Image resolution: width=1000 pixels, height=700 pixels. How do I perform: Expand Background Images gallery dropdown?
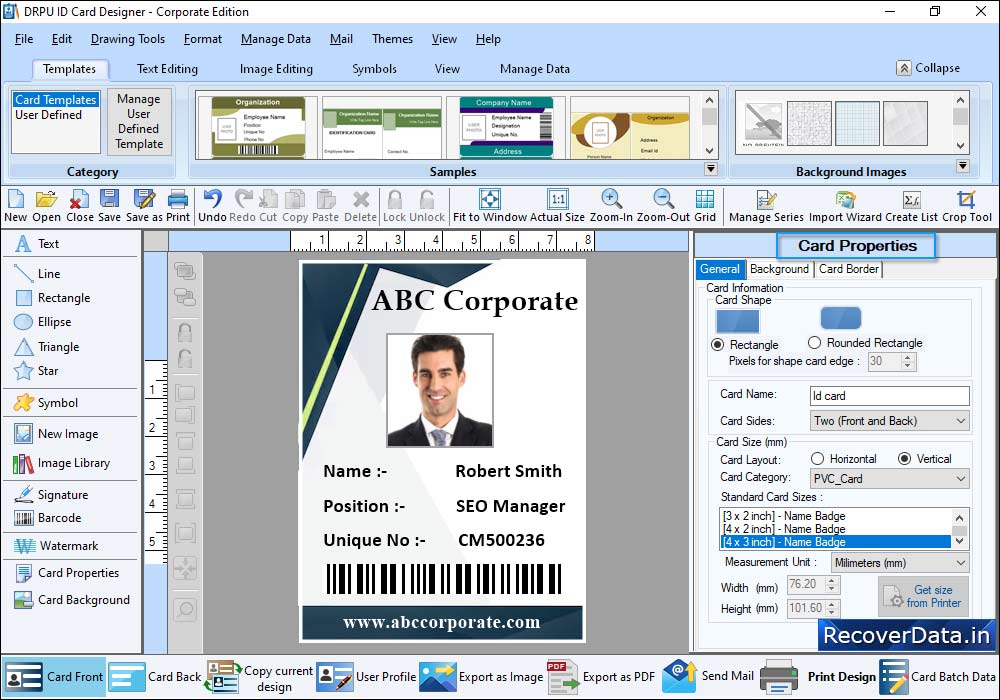pyautogui.click(x=962, y=166)
